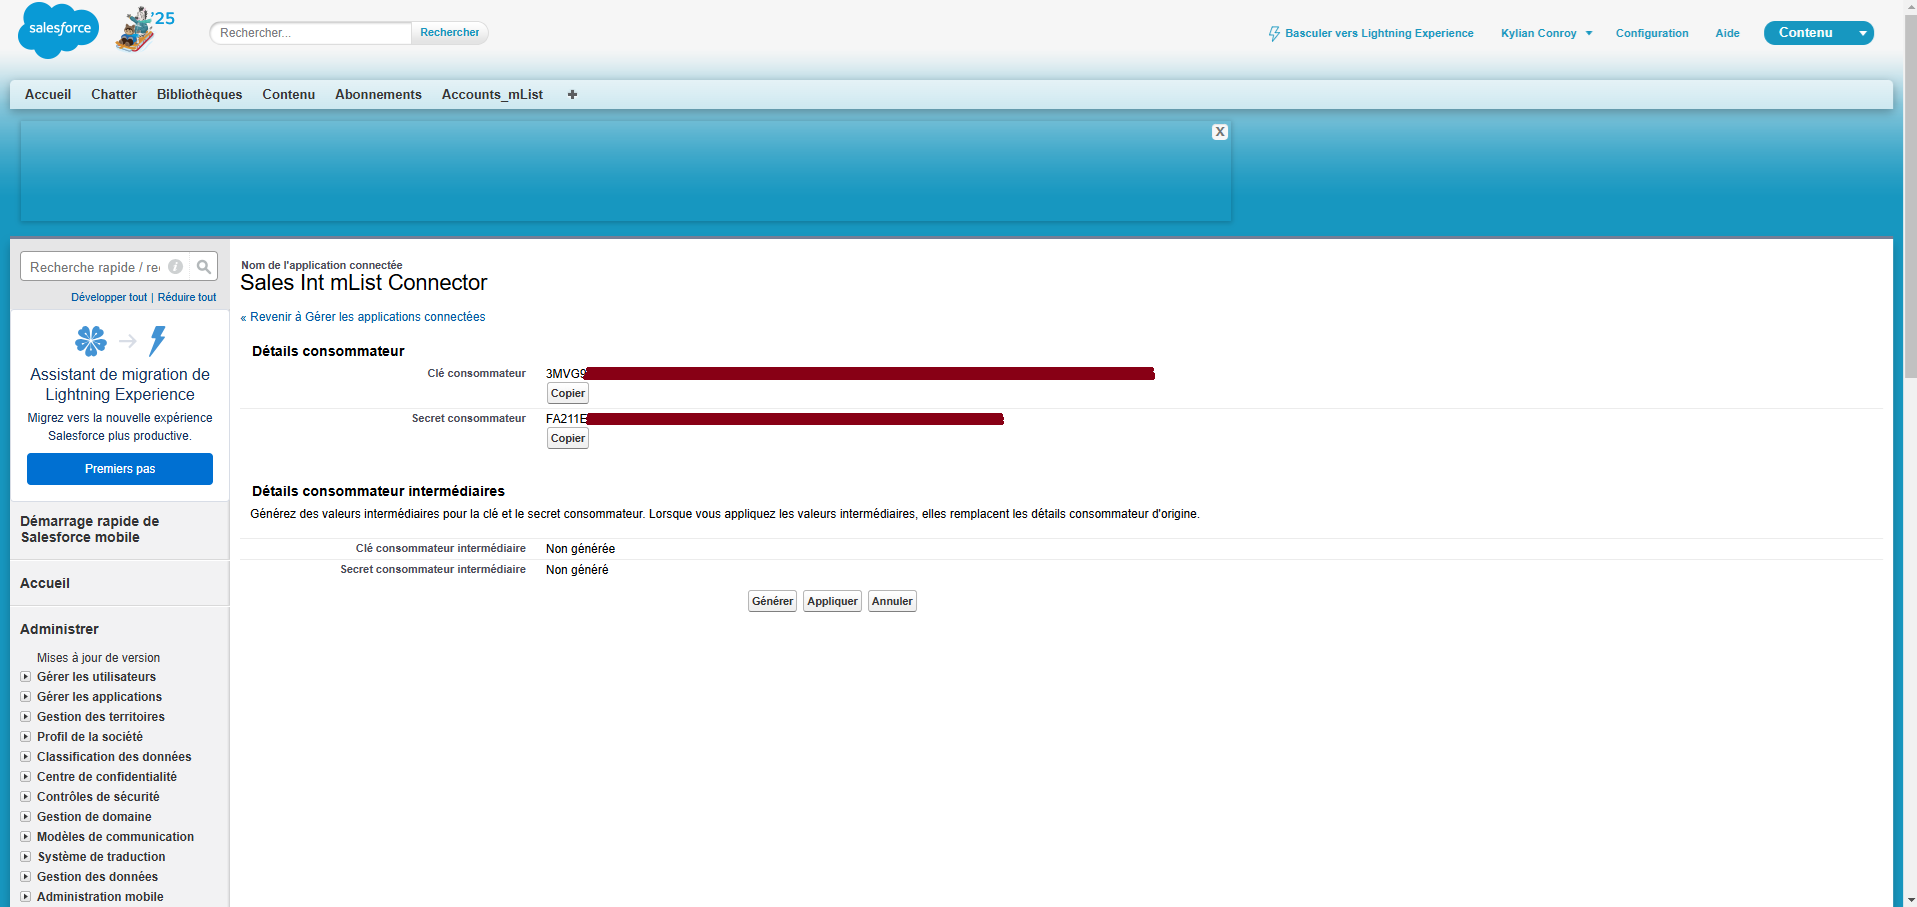Image resolution: width=1917 pixels, height=907 pixels.
Task: Open Gérer les utilisateurs link text
Action: coord(96,677)
